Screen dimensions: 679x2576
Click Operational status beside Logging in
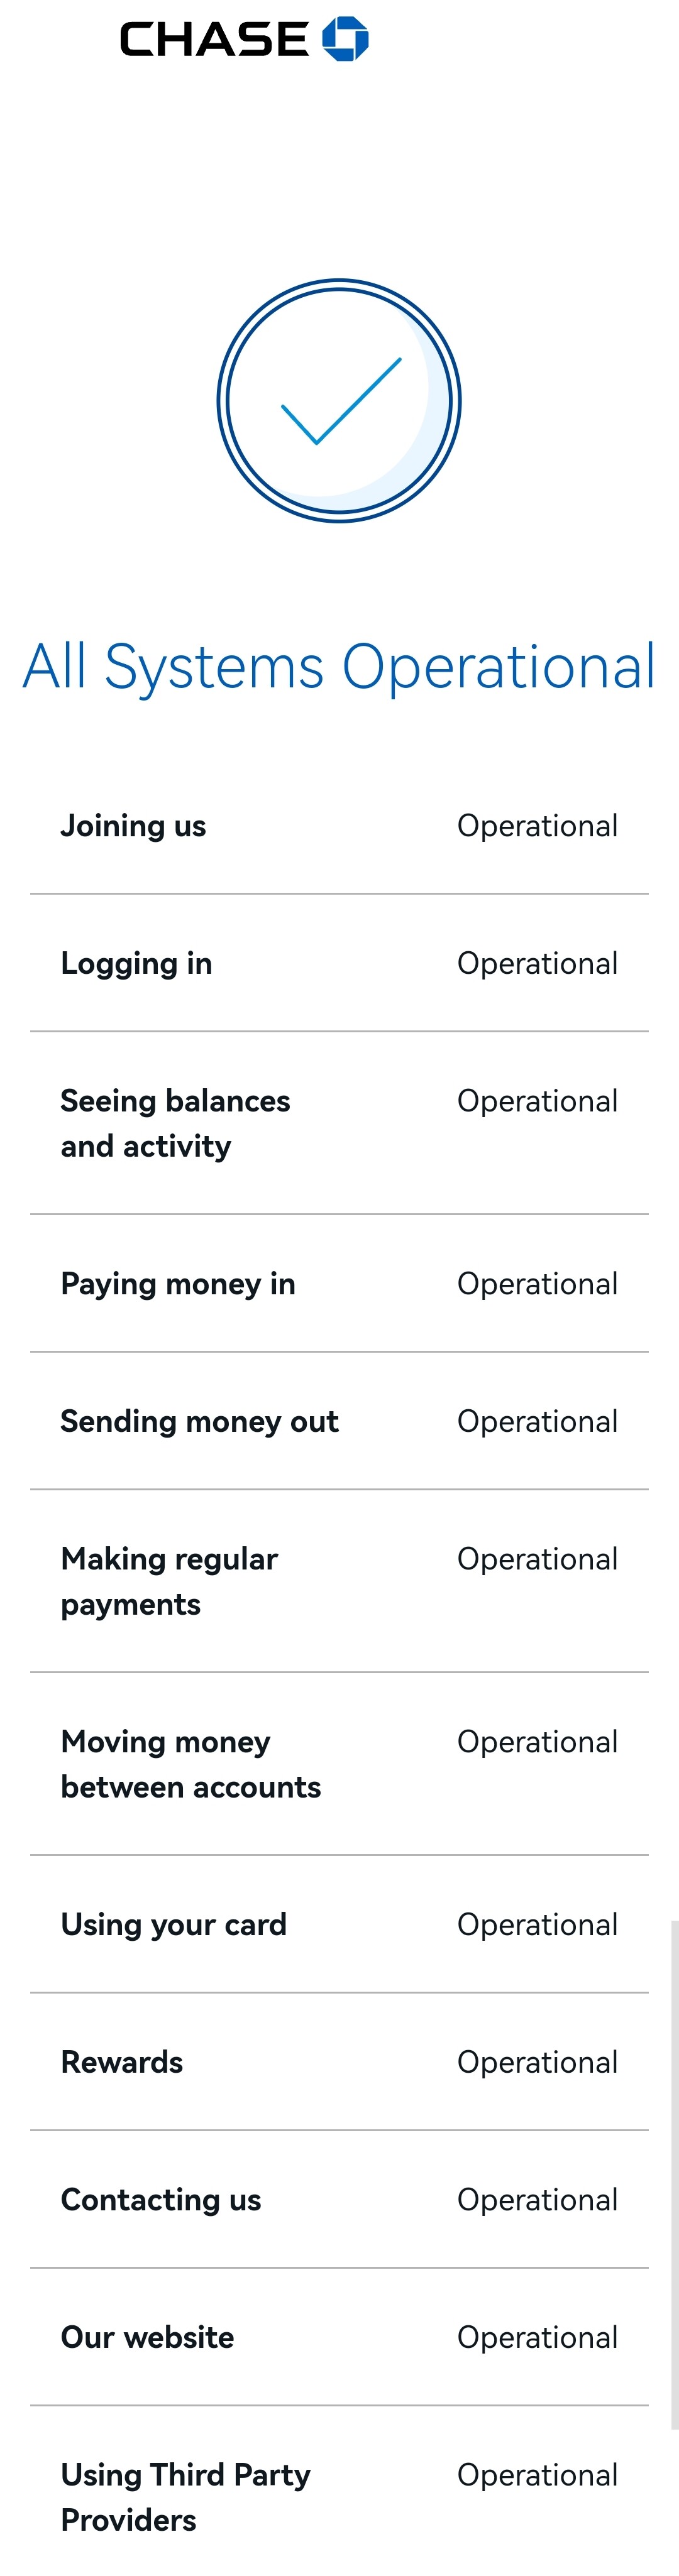pyautogui.click(x=537, y=964)
